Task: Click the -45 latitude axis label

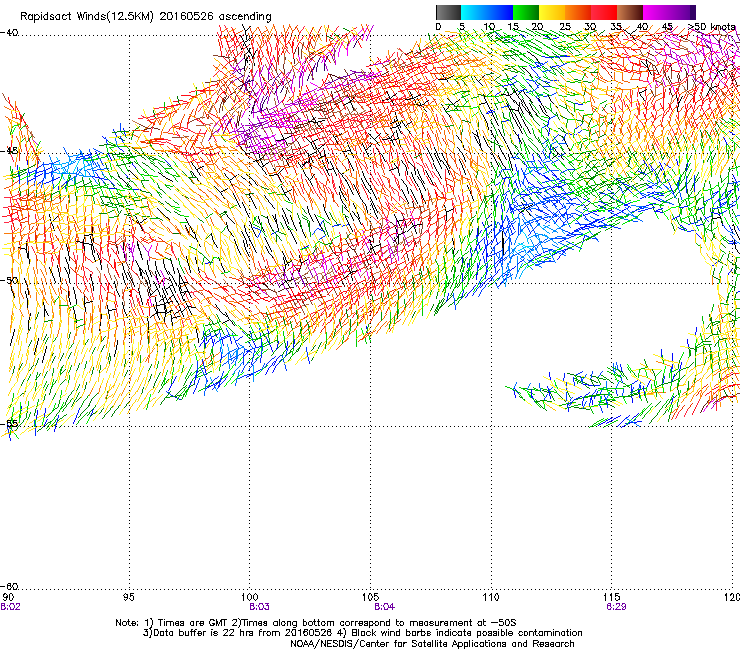Action: coord(9,151)
